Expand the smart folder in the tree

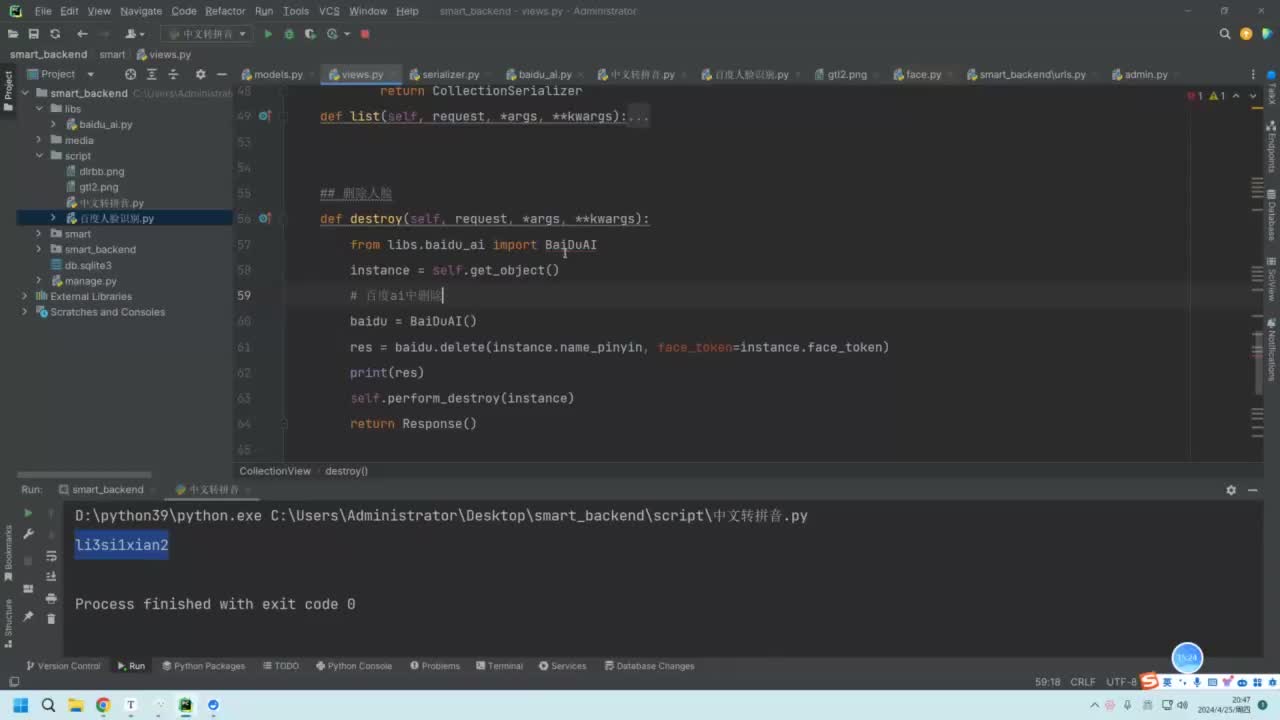point(40,234)
